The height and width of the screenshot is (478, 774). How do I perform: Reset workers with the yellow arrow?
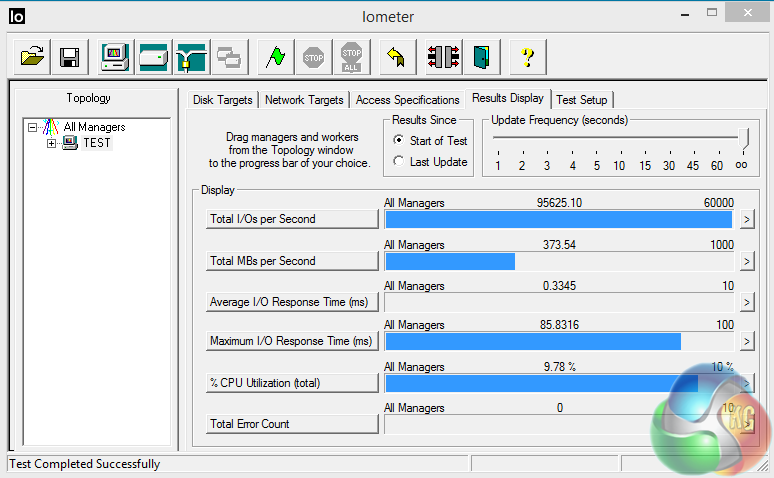click(396, 57)
